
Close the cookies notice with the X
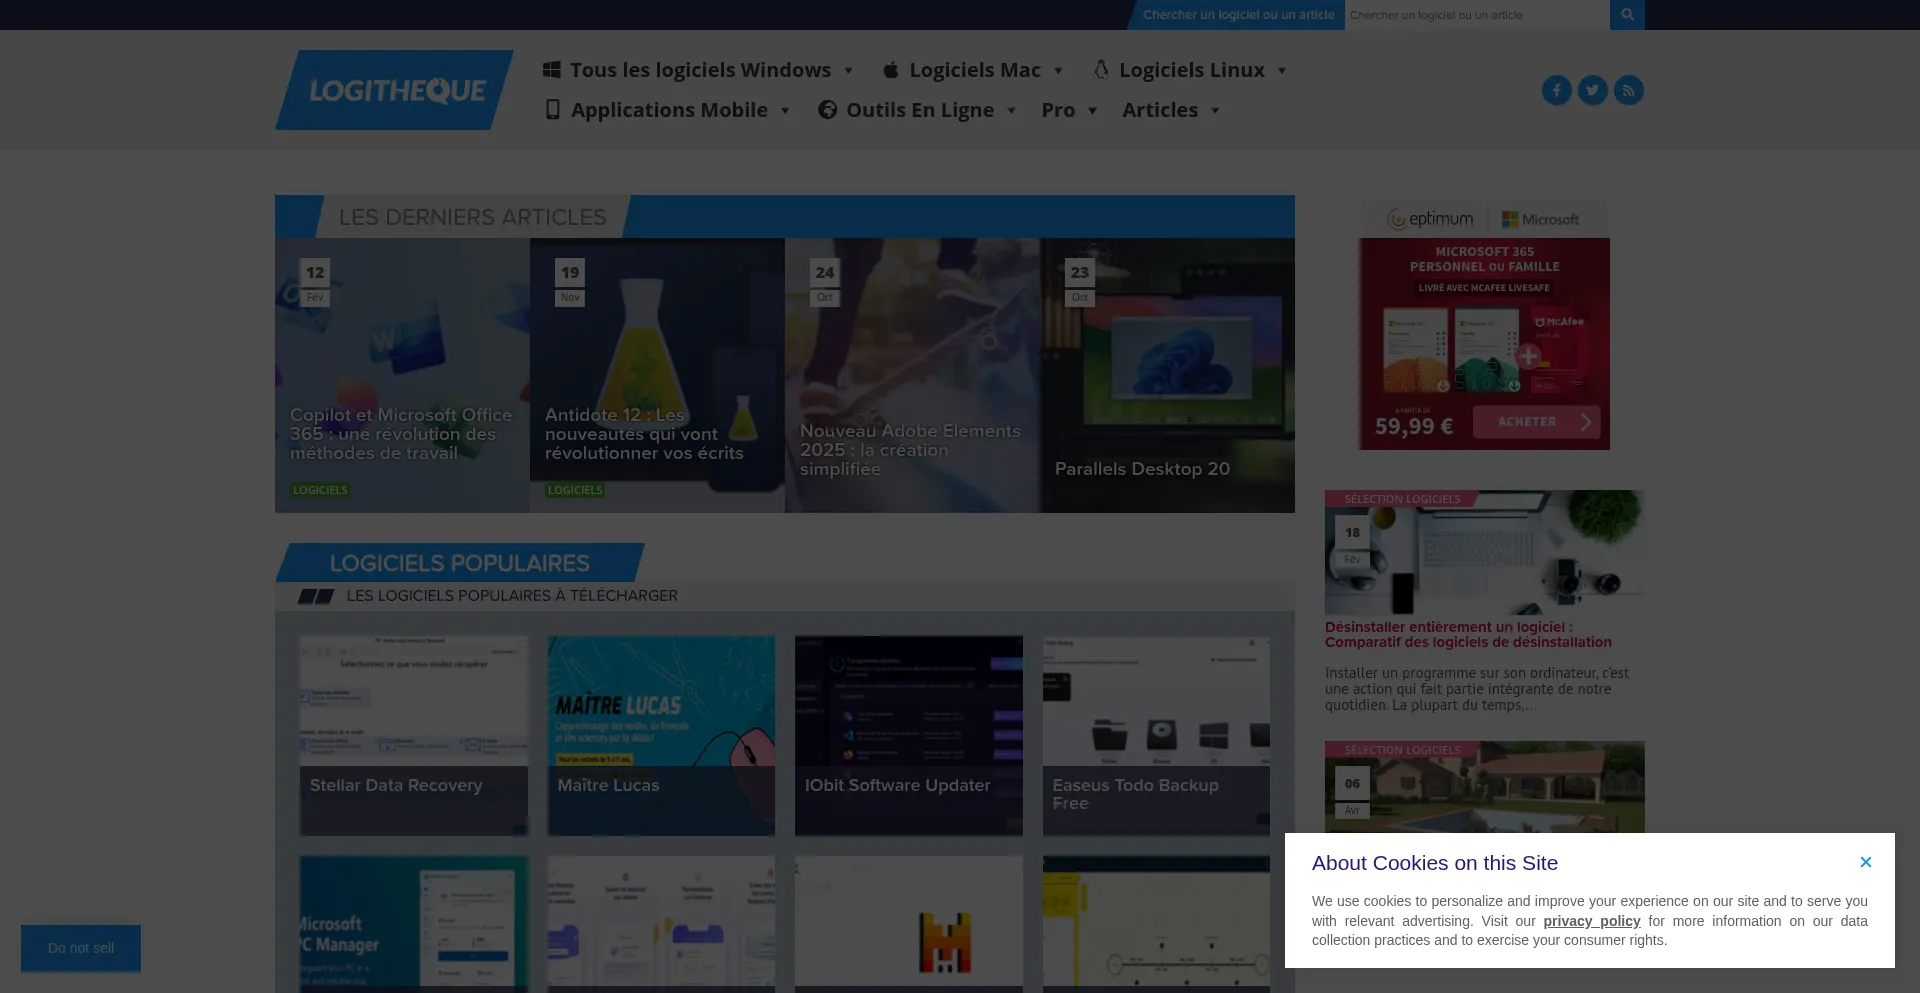(x=1866, y=862)
